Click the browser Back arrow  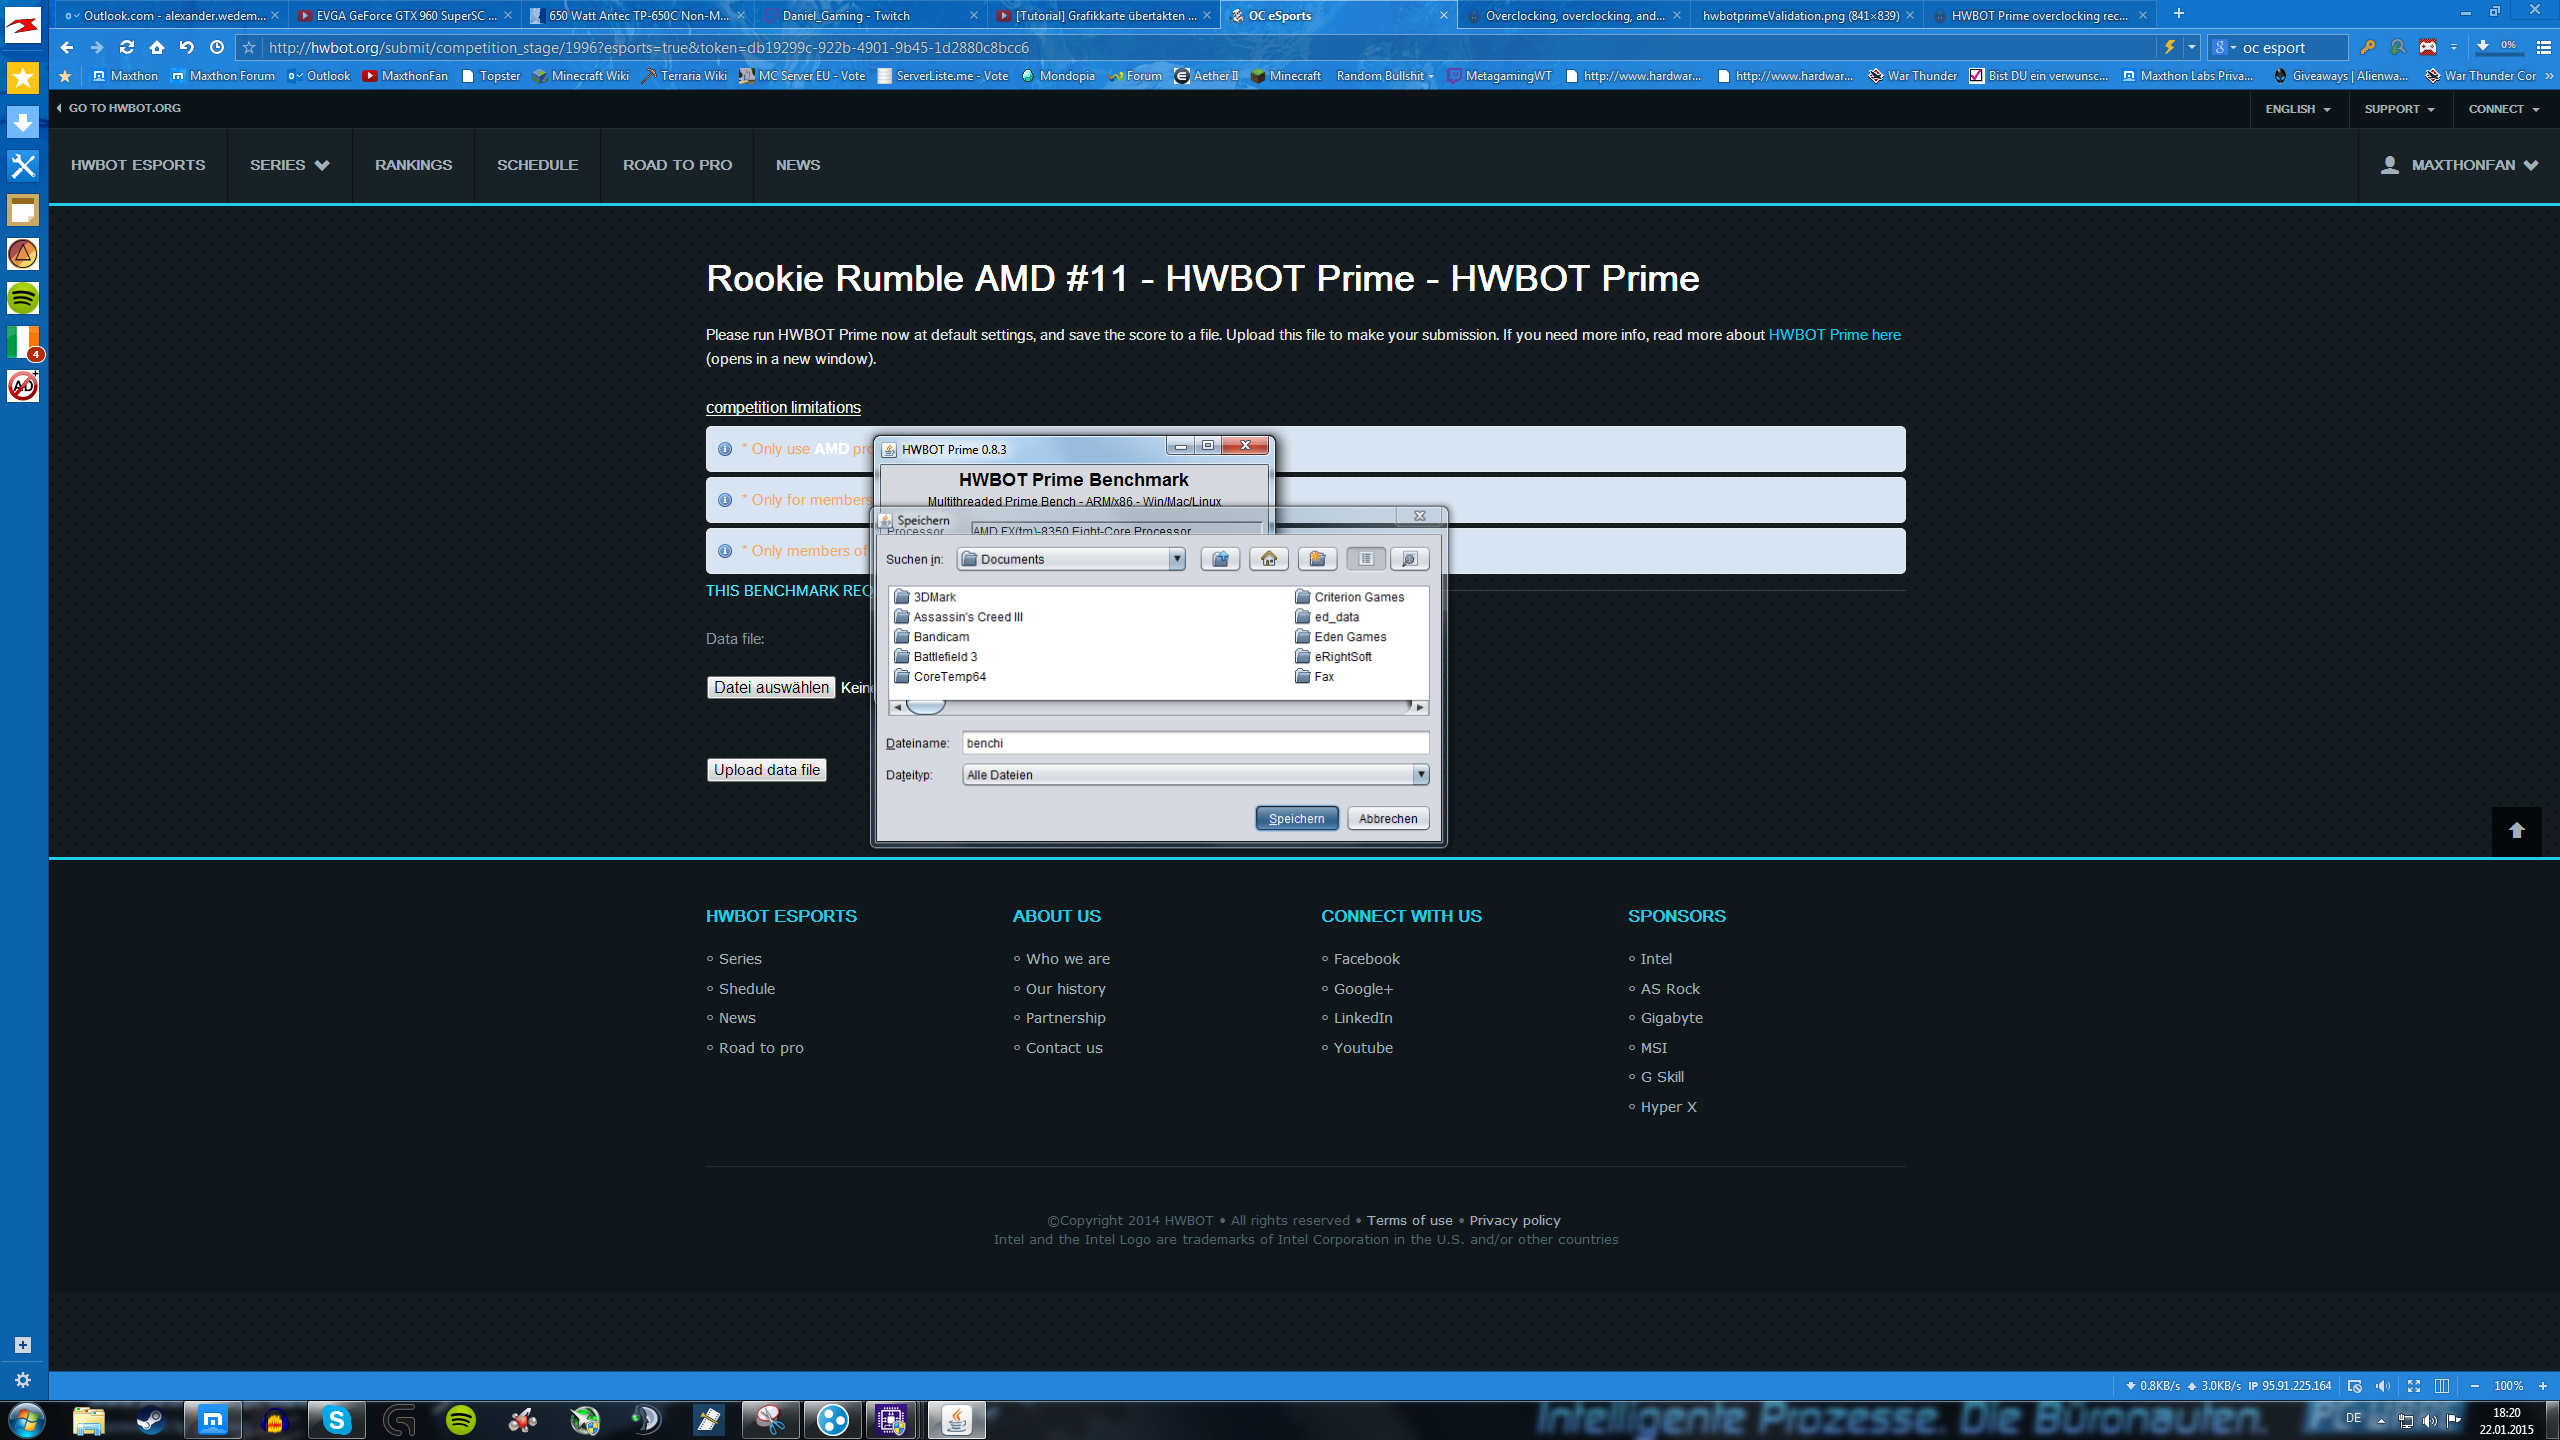[67, 47]
